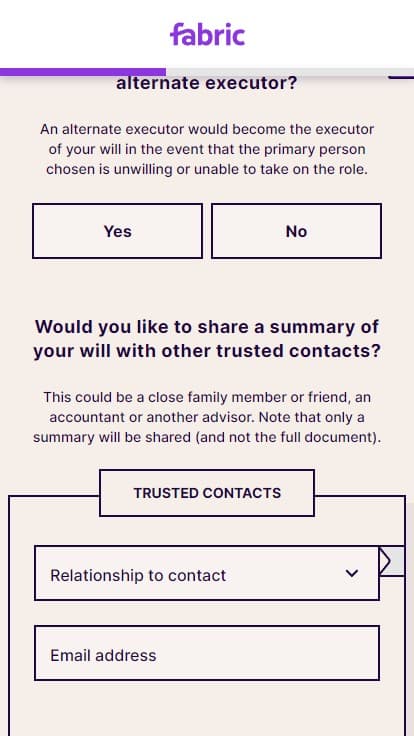Choose Yes for an alternate executor
This screenshot has height=736, width=414.
pyautogui.click(x=117, y=231)
